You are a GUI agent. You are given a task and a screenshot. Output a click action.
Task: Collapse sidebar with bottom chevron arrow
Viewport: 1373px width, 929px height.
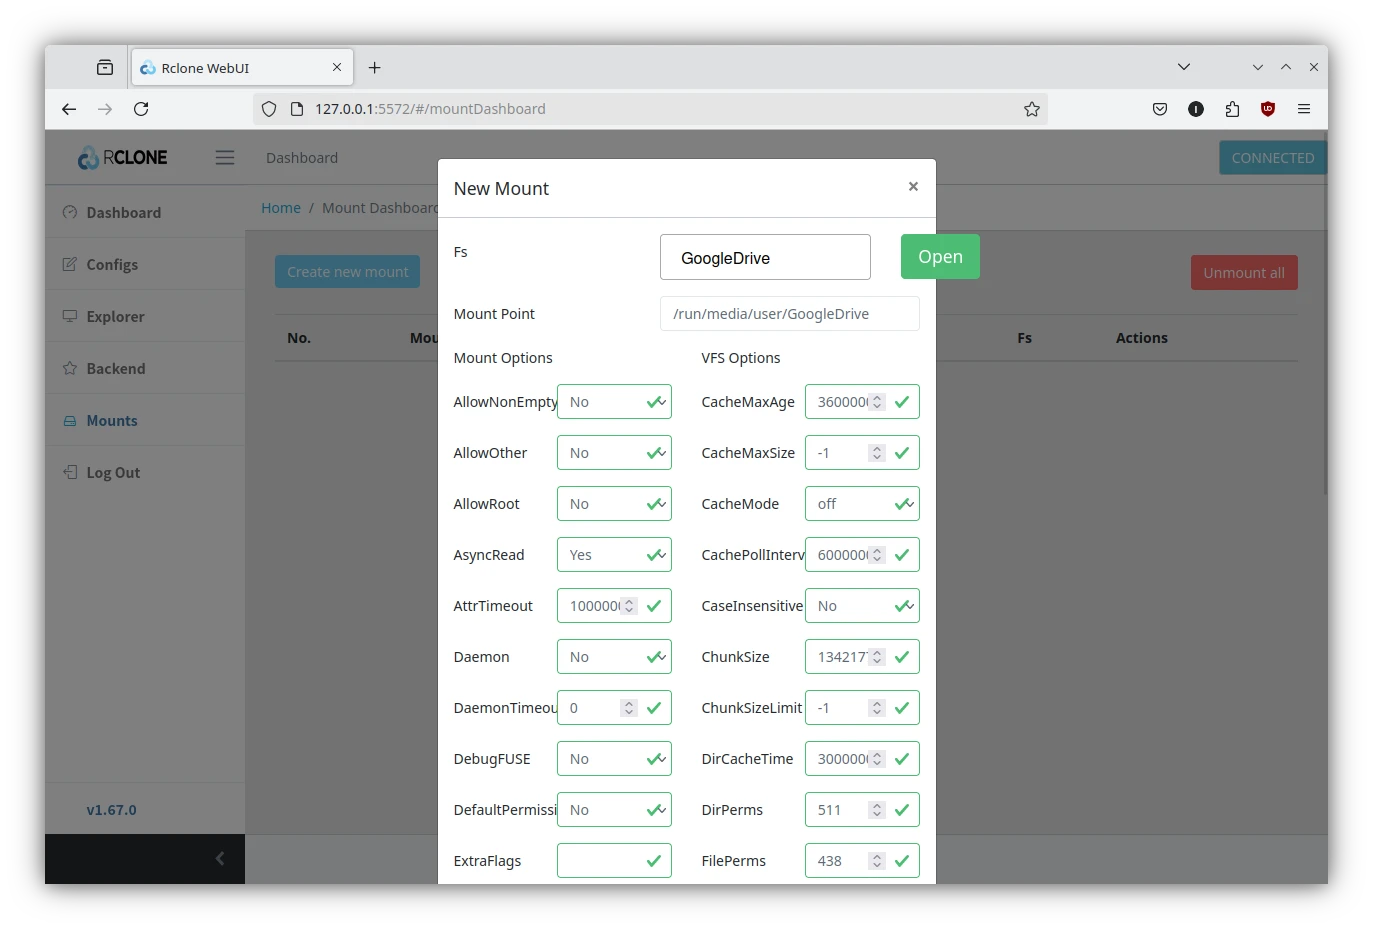(220, 858)
